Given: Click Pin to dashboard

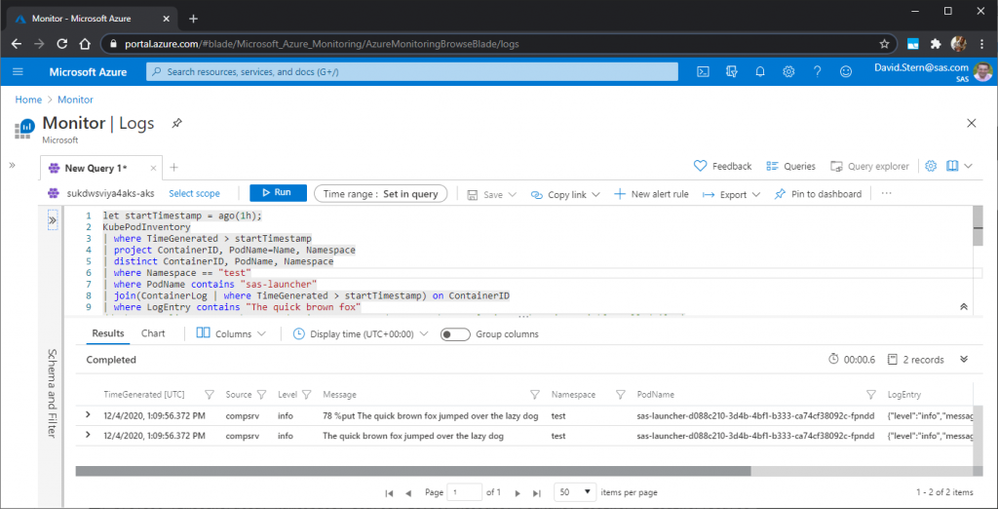Looking at the screenshot, I should [818, 194].
